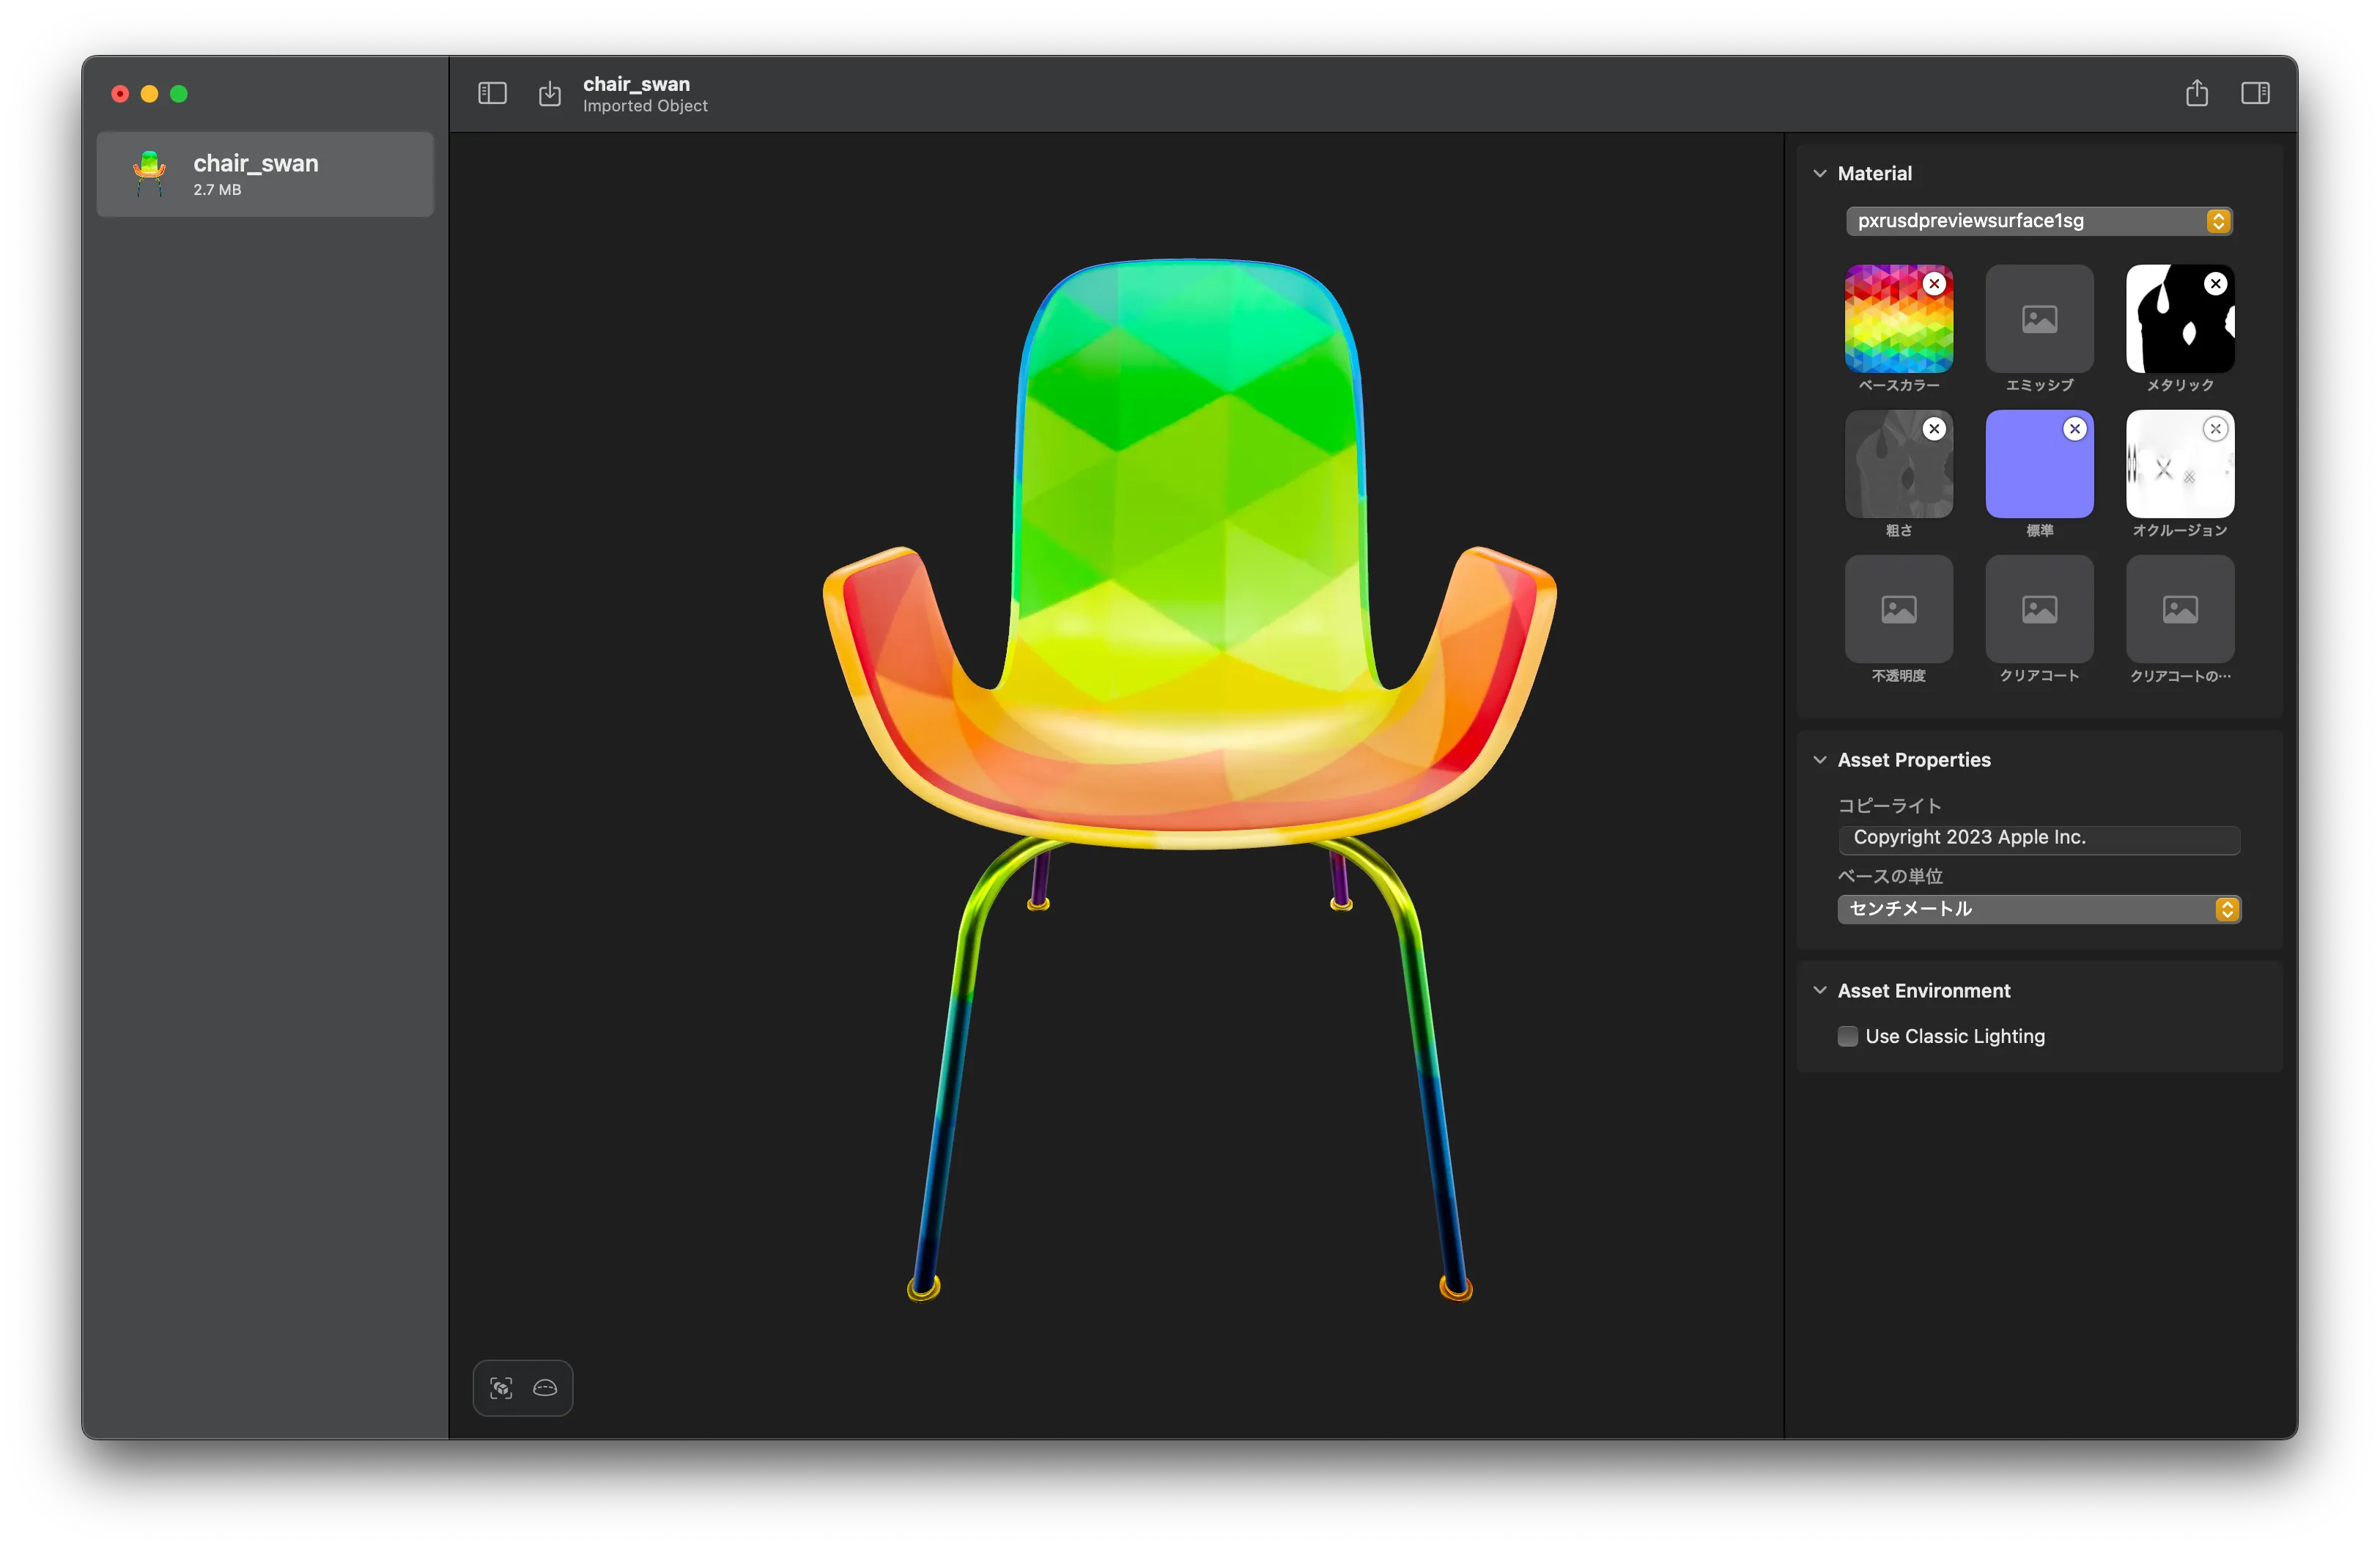Toggle the left sidebar icon
The height and width of the screenshot is (1548, 2380).
(x=492, y=94)
